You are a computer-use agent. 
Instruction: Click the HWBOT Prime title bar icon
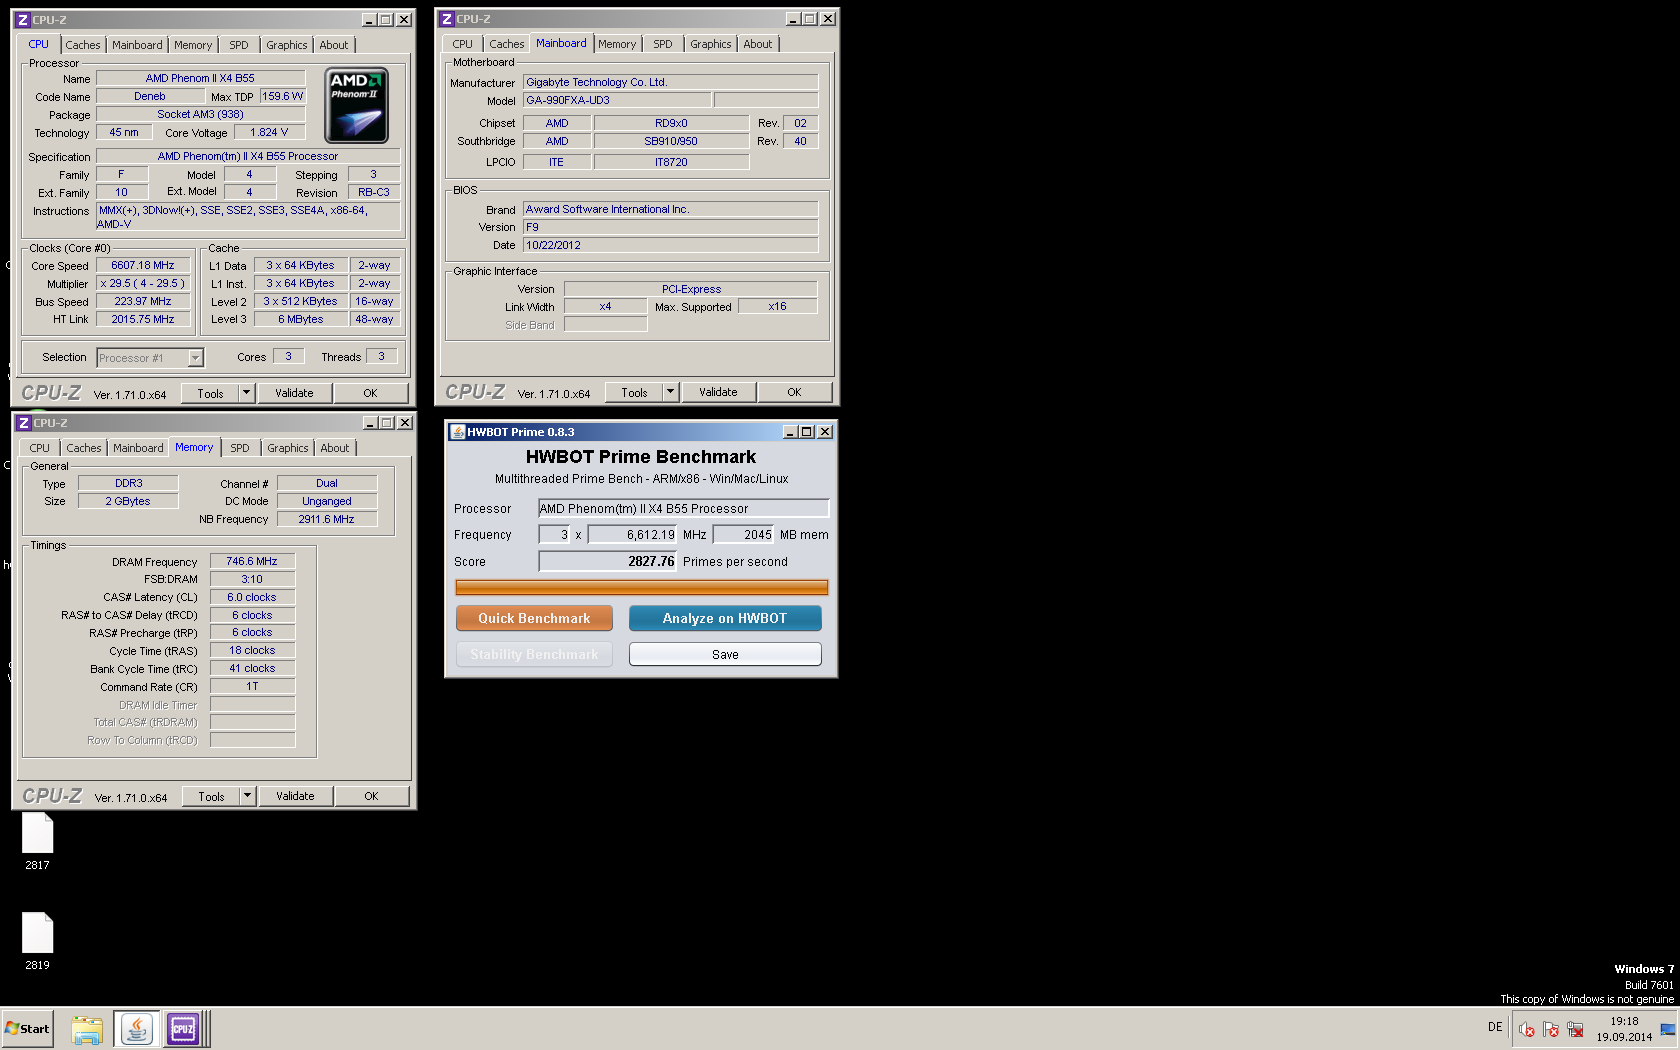[458, 432]
